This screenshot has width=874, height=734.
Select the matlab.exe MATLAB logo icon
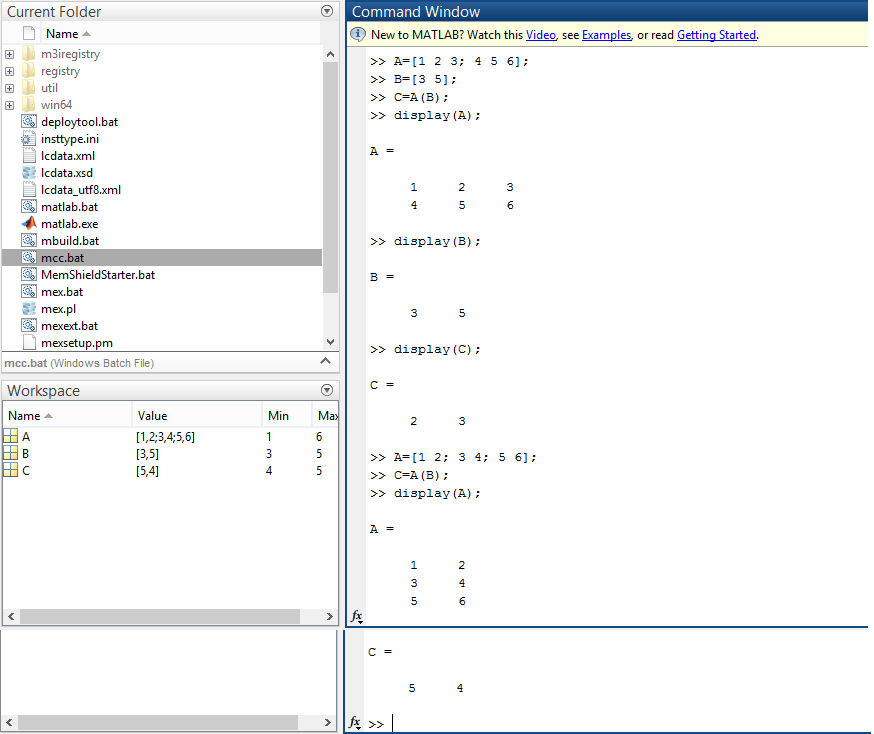pyautogui.click(x=29, y=223)
